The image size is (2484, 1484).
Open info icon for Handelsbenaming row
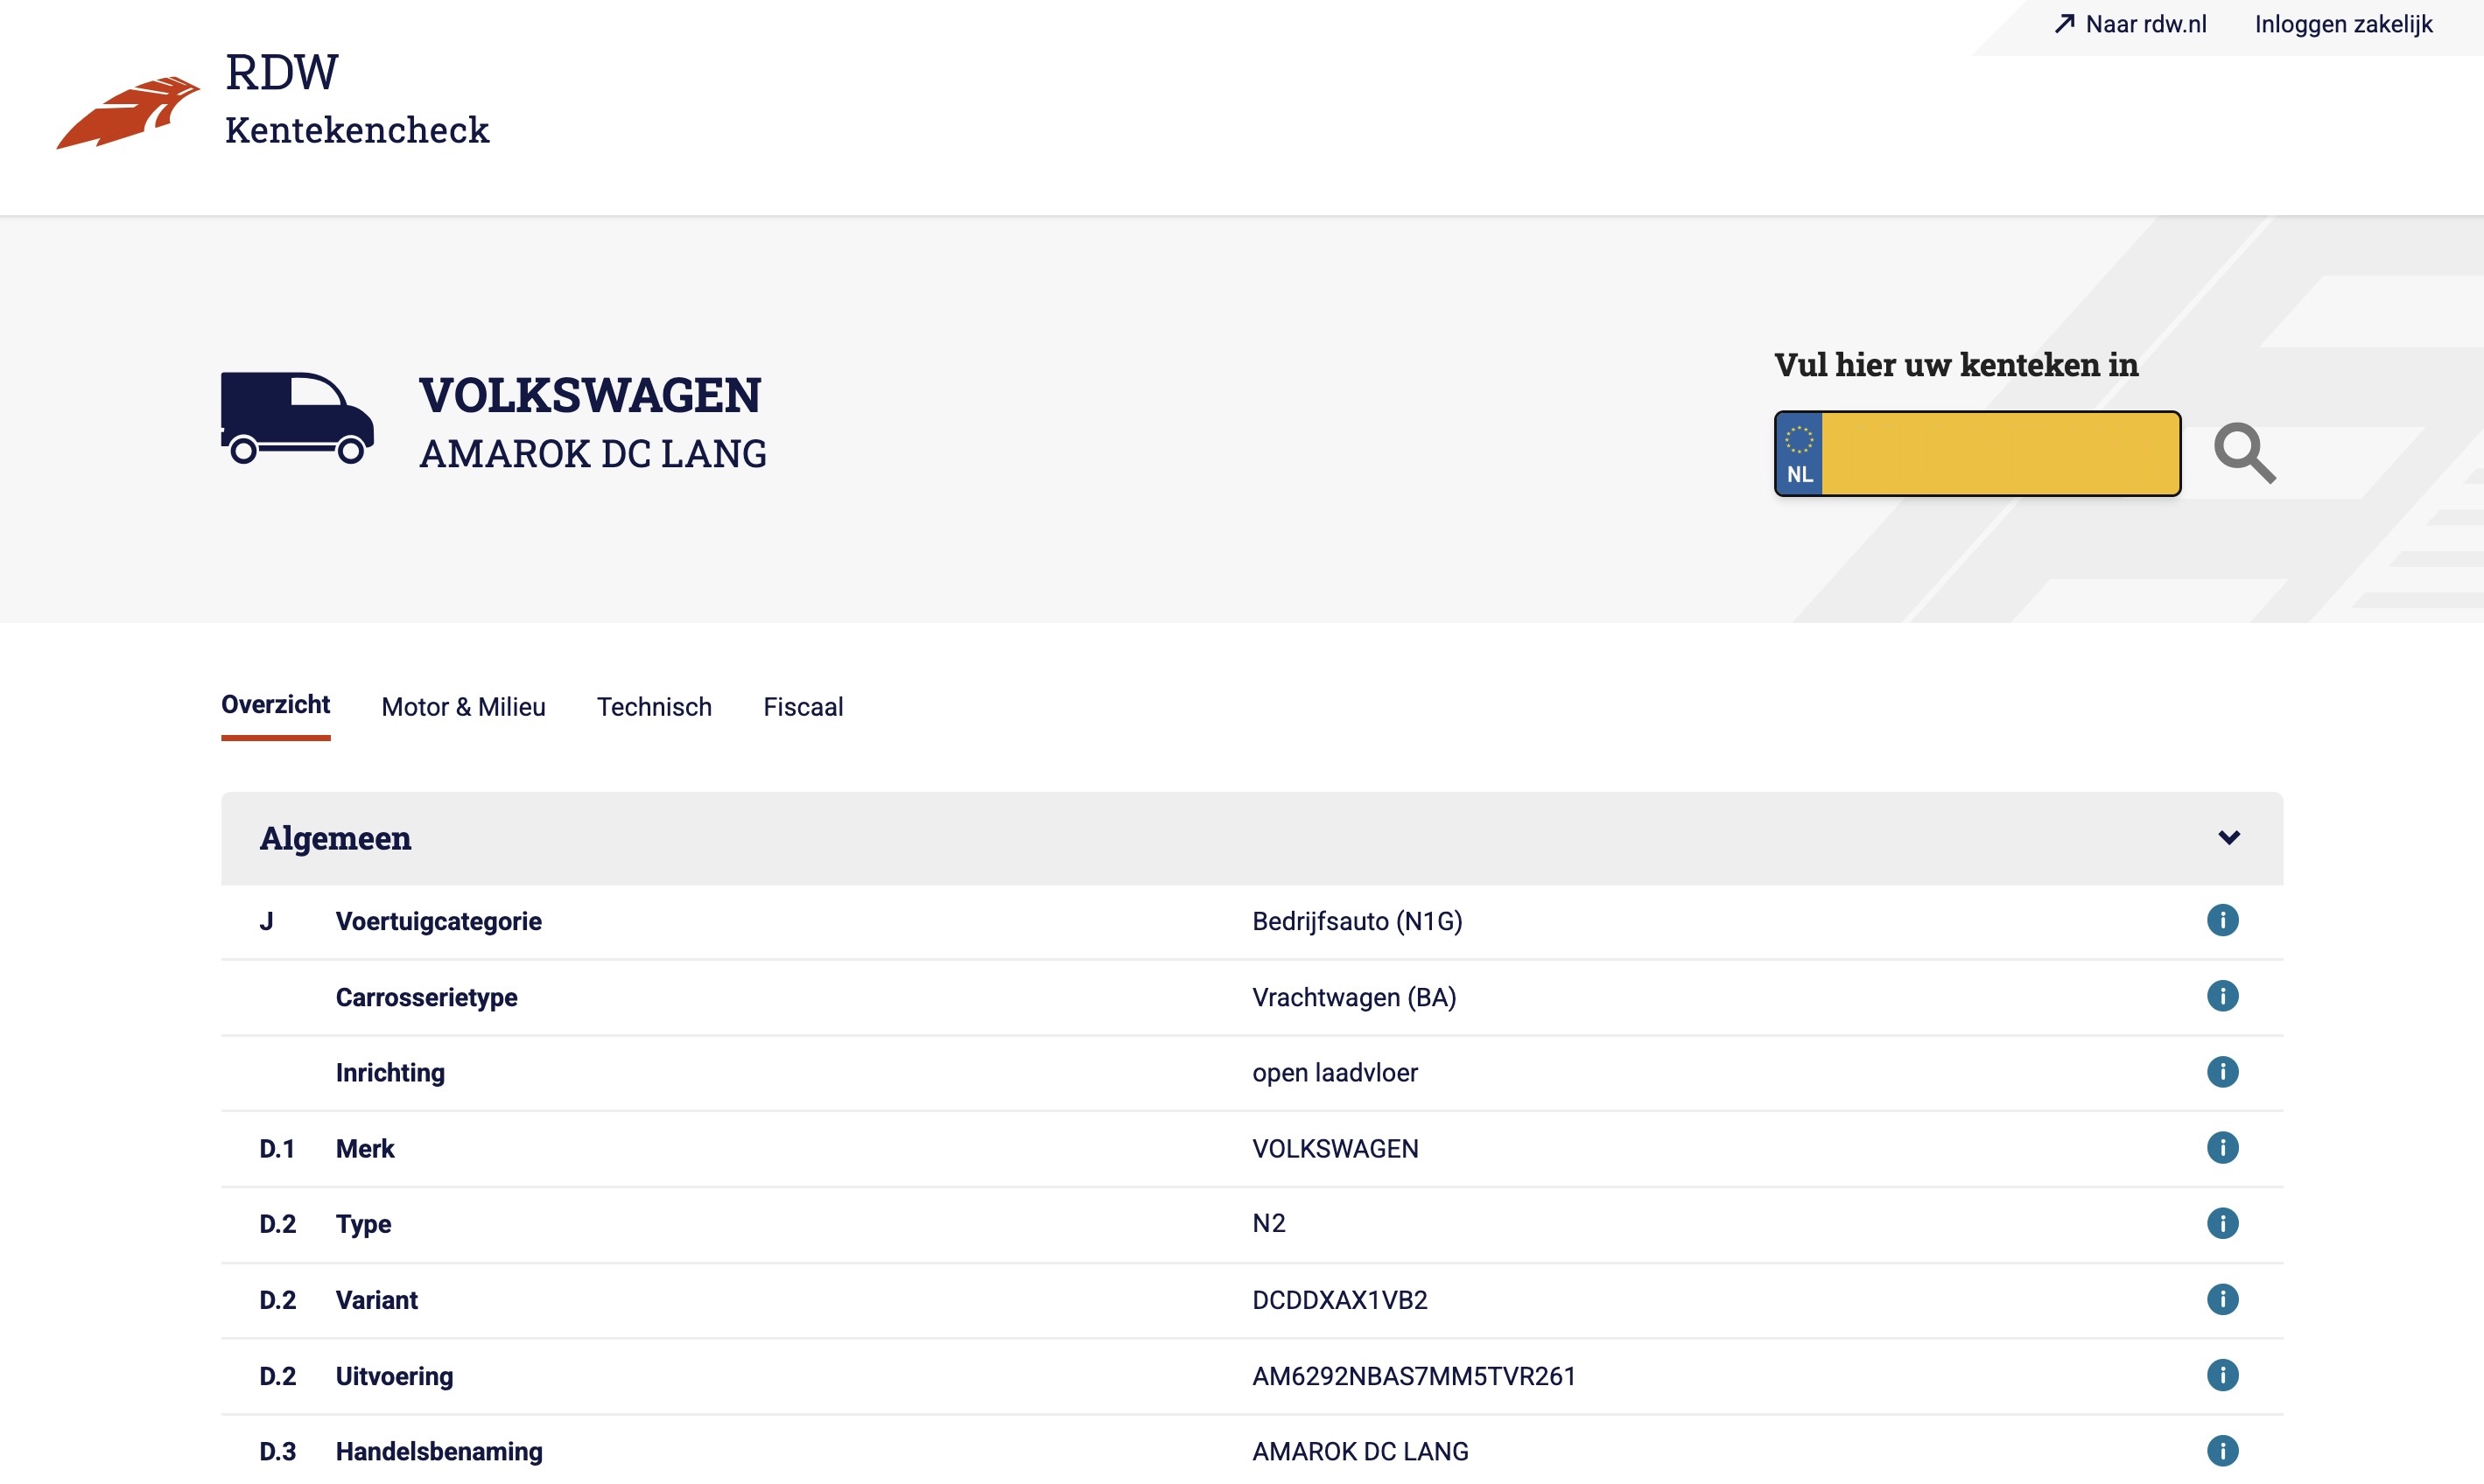click(2222, 1451)
